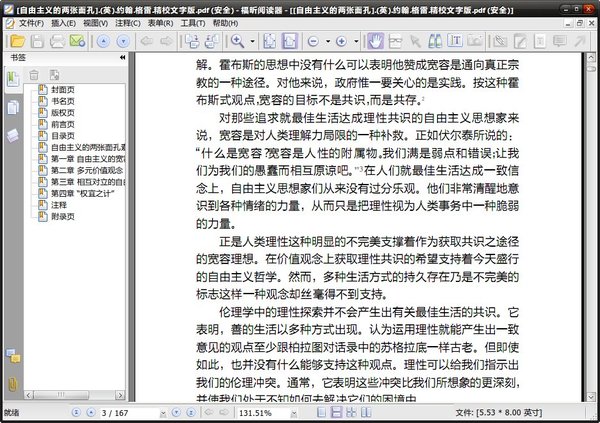
Task: Open the 注释(C) menu
Action: pyautogui.click(x=128, y=23)
